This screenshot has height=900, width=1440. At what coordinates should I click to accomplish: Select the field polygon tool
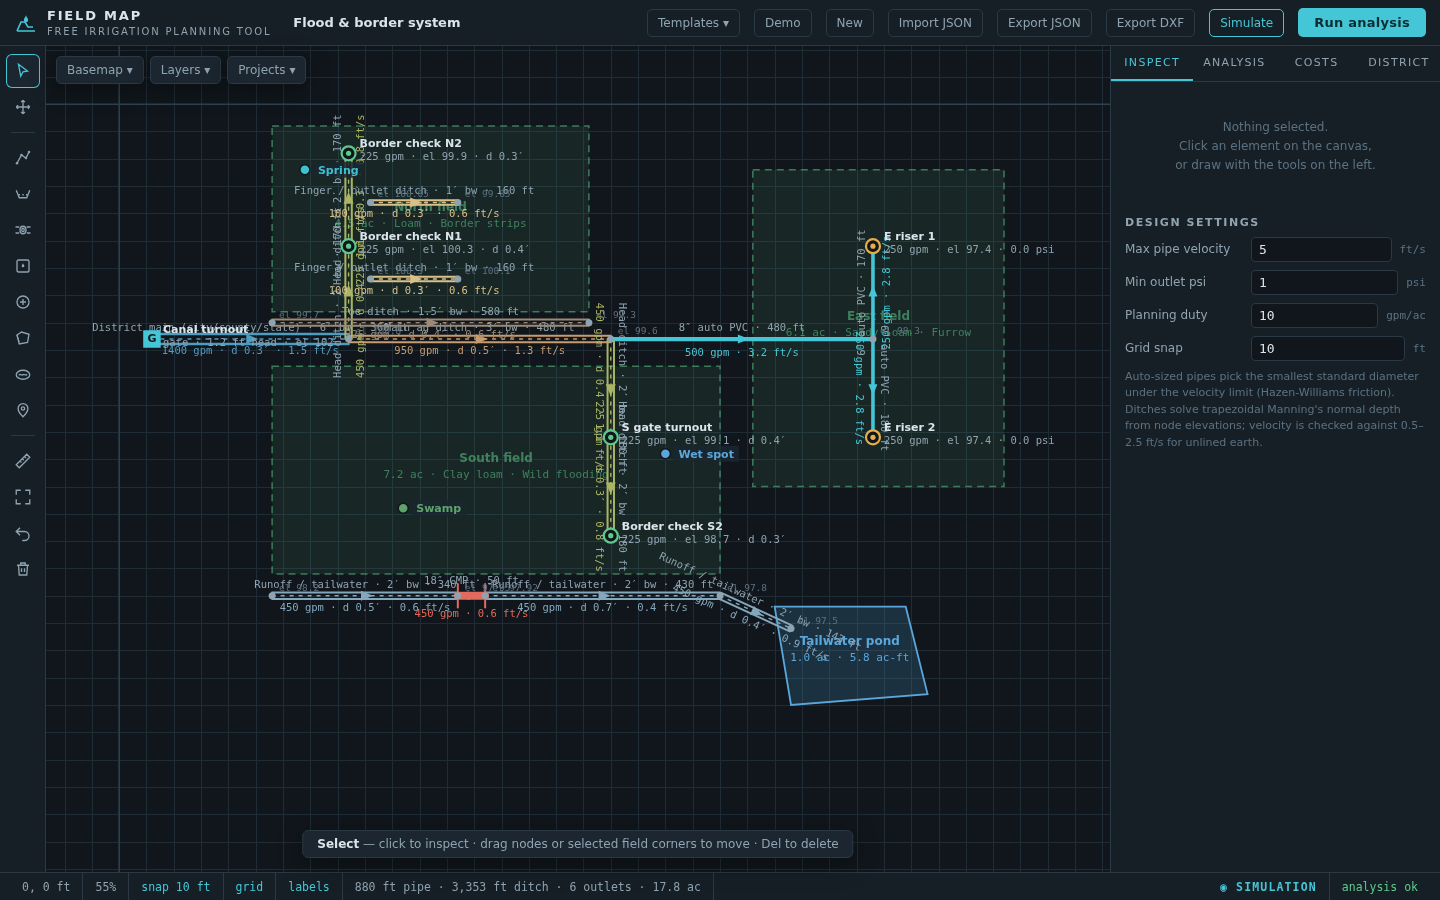(23, 338)
